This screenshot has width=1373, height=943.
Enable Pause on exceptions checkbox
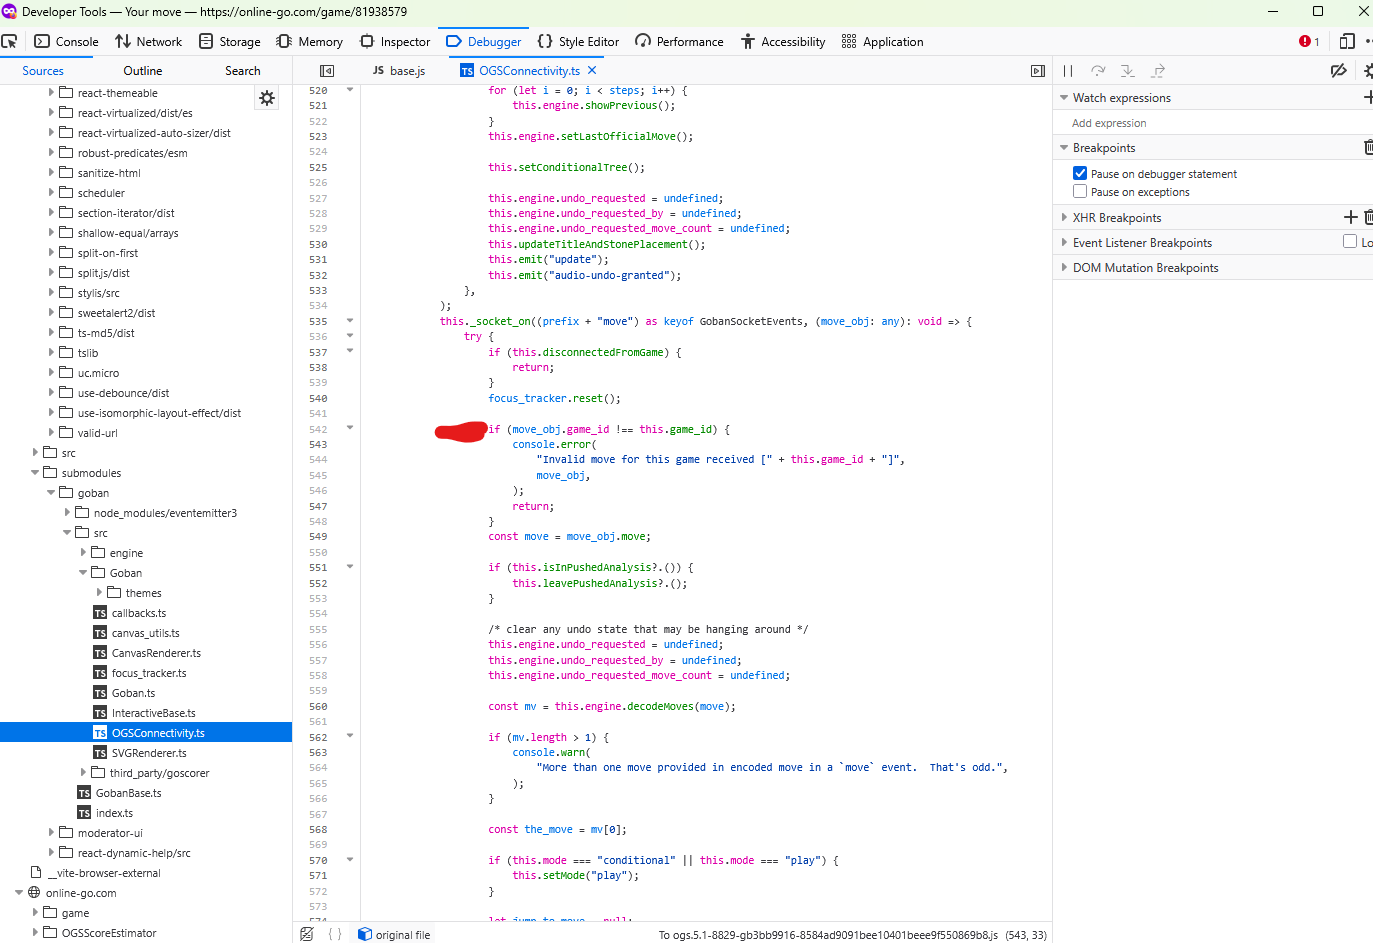pyautogui.click(x=1080, y=191)
